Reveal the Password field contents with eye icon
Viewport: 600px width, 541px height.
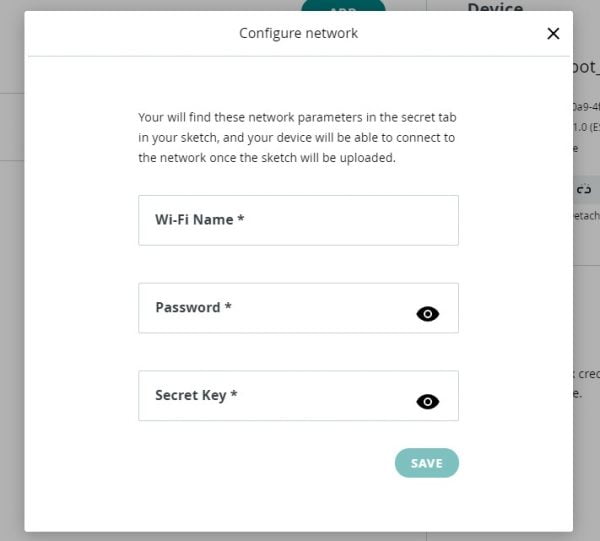click(427, 314)
